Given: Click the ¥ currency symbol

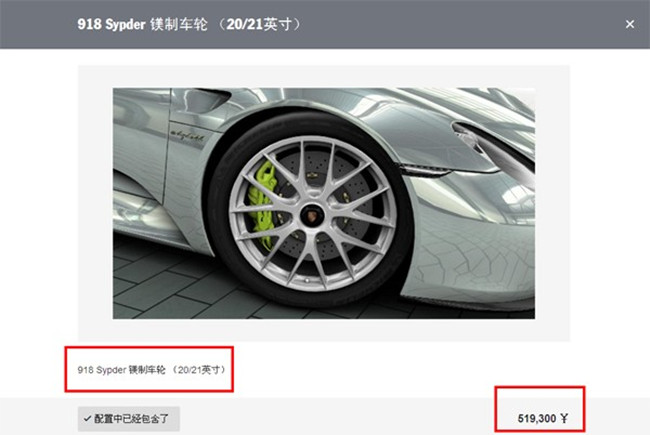Looking at the screenshot, I should point(564,418).
